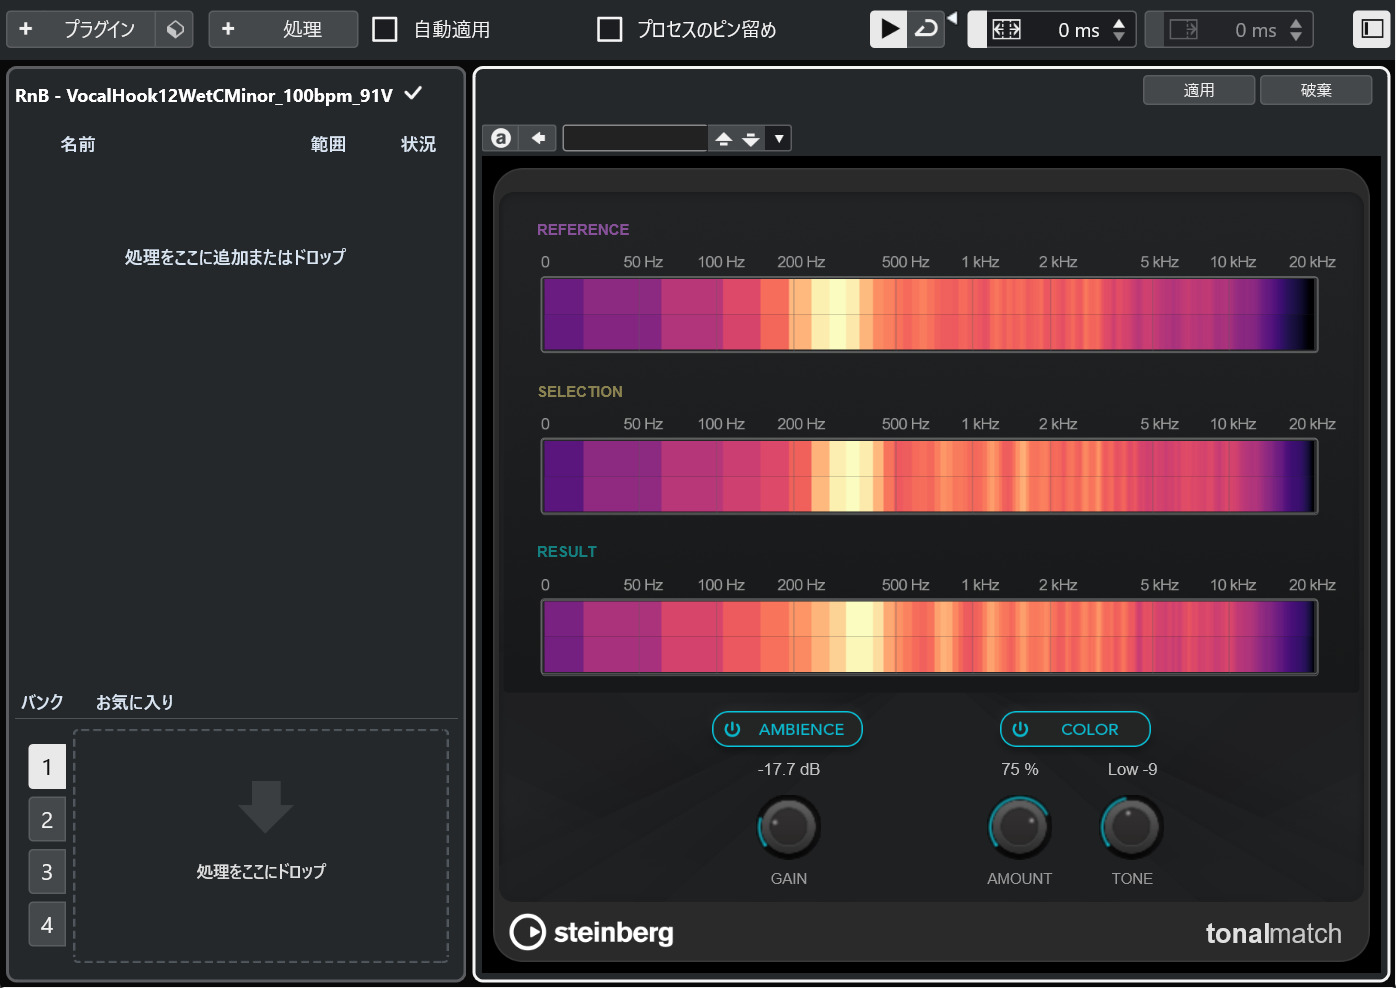Switch to the バンク tab

42,702
